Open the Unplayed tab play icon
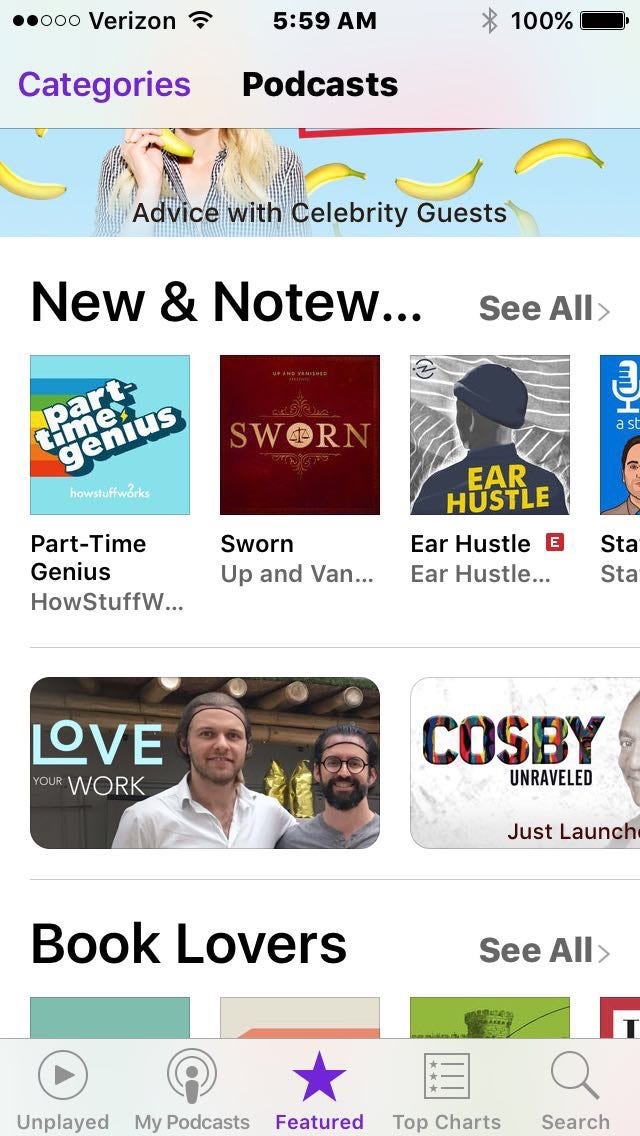The height and width of the screenshot is (1136, 640). pyautogui.click(x=62, y=1076)
